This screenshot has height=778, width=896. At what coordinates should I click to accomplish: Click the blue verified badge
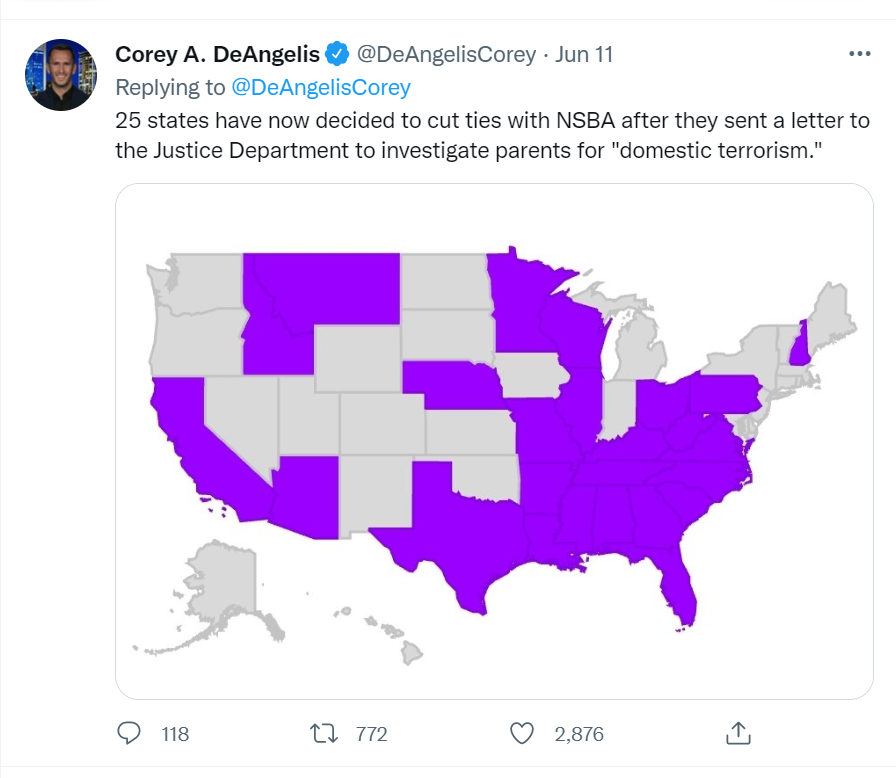click(337, 54)
